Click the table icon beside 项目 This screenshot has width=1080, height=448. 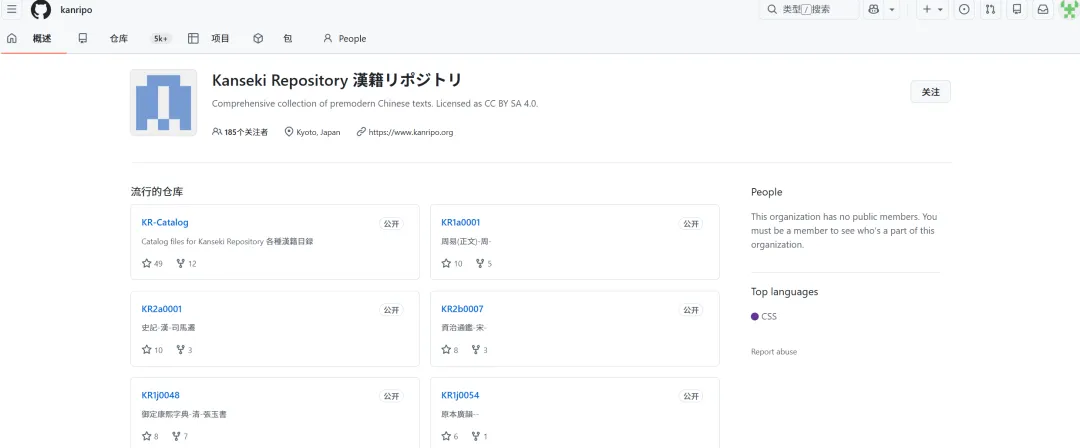194,39
